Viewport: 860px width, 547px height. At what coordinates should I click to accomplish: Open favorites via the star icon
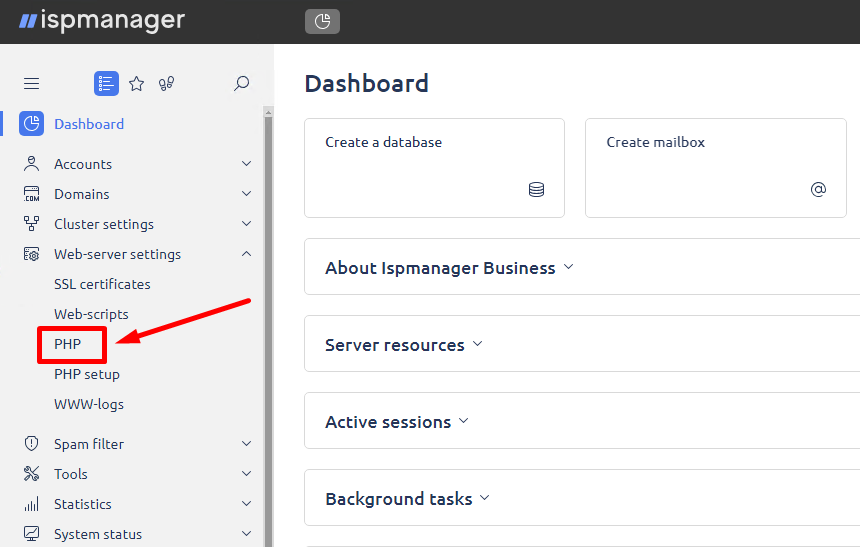[x=137, y=84]
